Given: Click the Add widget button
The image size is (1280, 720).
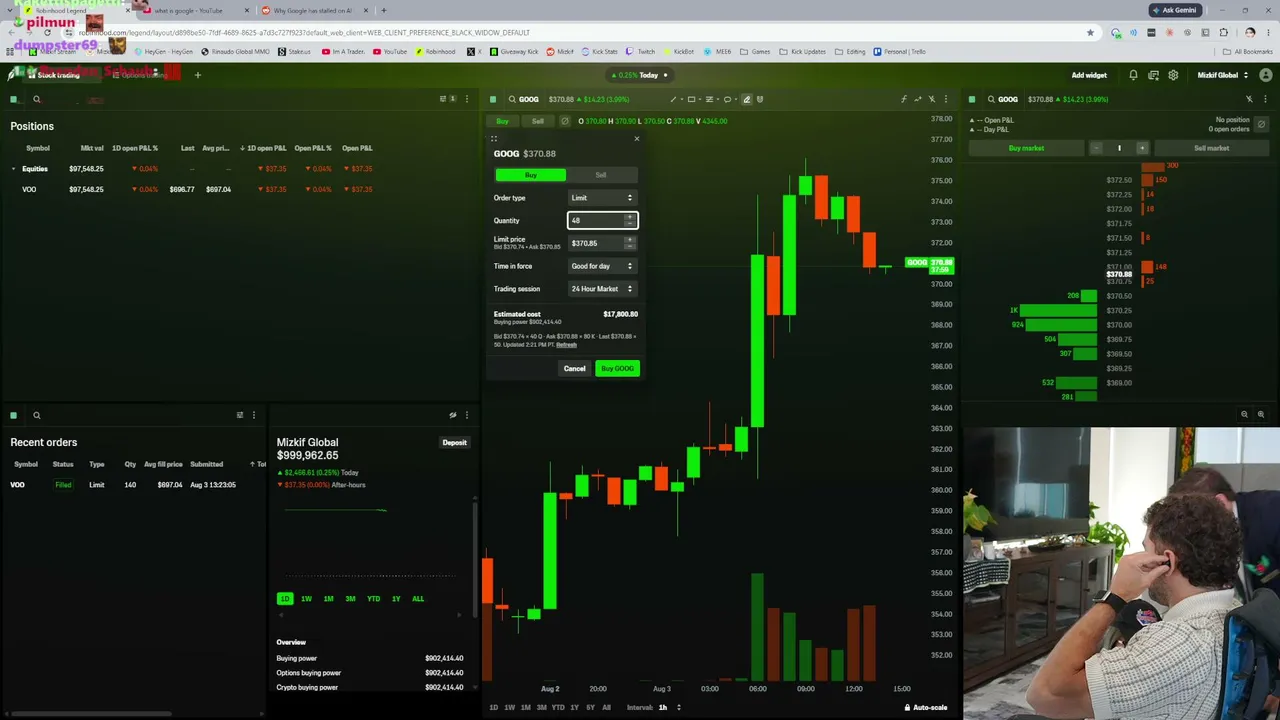Looking at the screenshot, I should coord(1089,75).
